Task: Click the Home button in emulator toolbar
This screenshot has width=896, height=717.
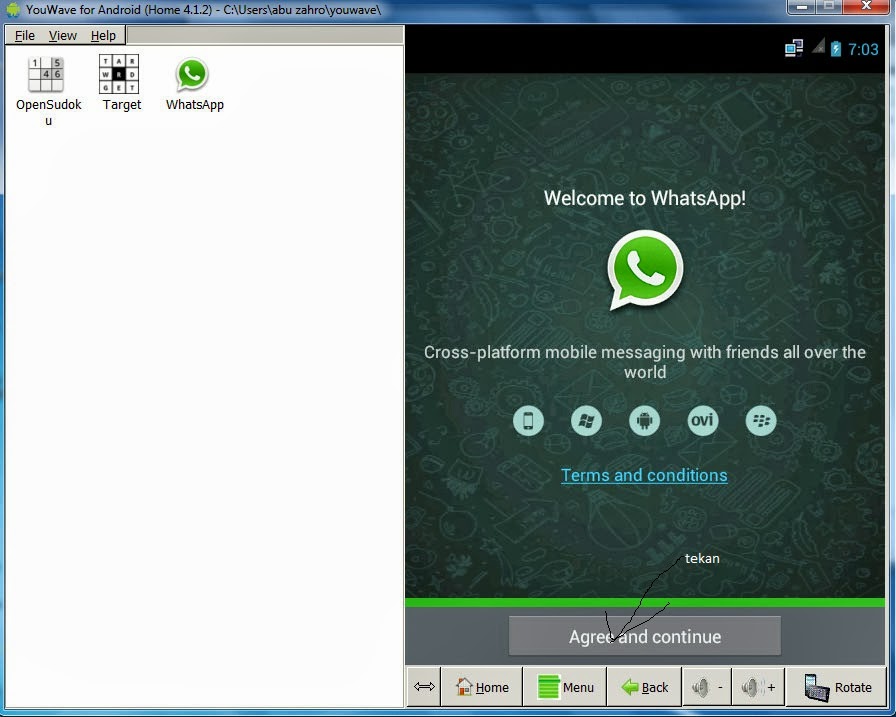Action: pyautogui.click(x=482, y=687)
